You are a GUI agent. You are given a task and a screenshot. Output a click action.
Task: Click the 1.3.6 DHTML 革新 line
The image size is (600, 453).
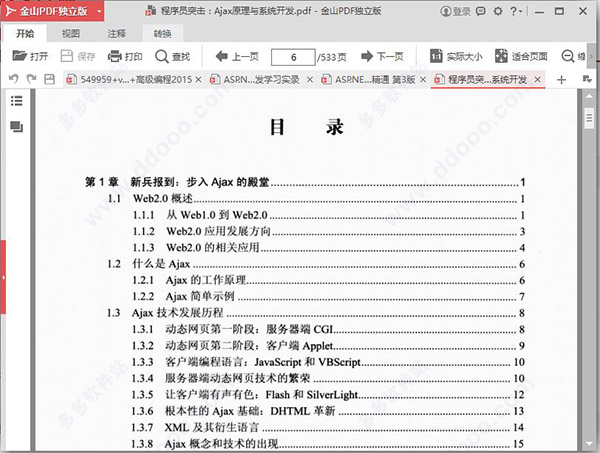pos(328,411)
